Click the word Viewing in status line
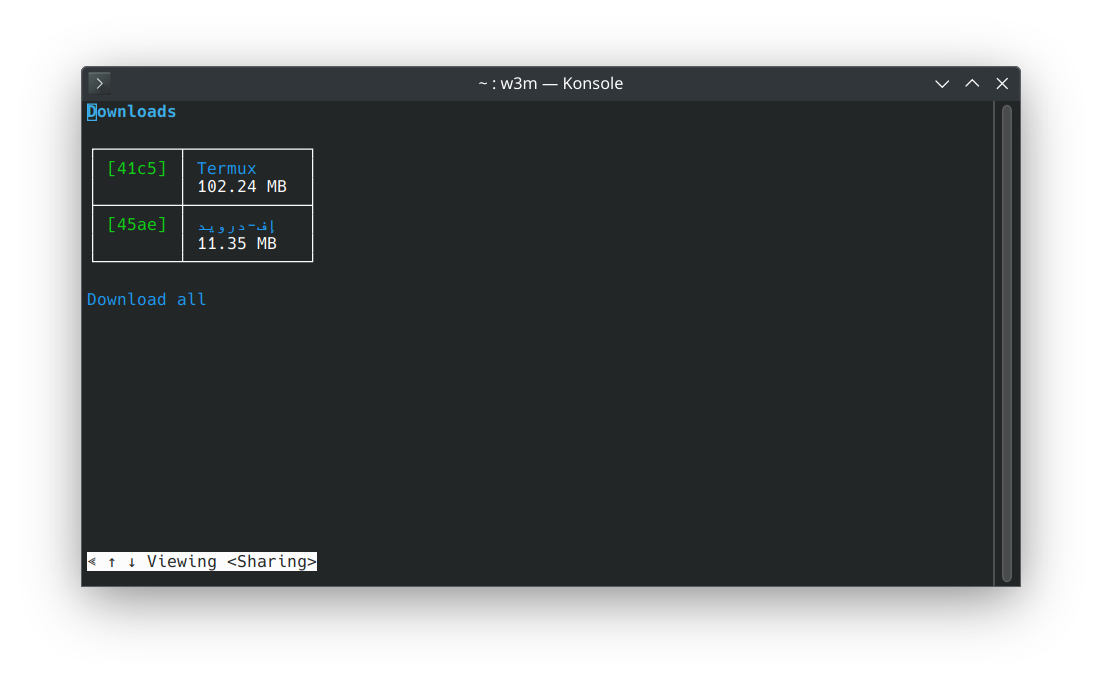 click(182, 562)
